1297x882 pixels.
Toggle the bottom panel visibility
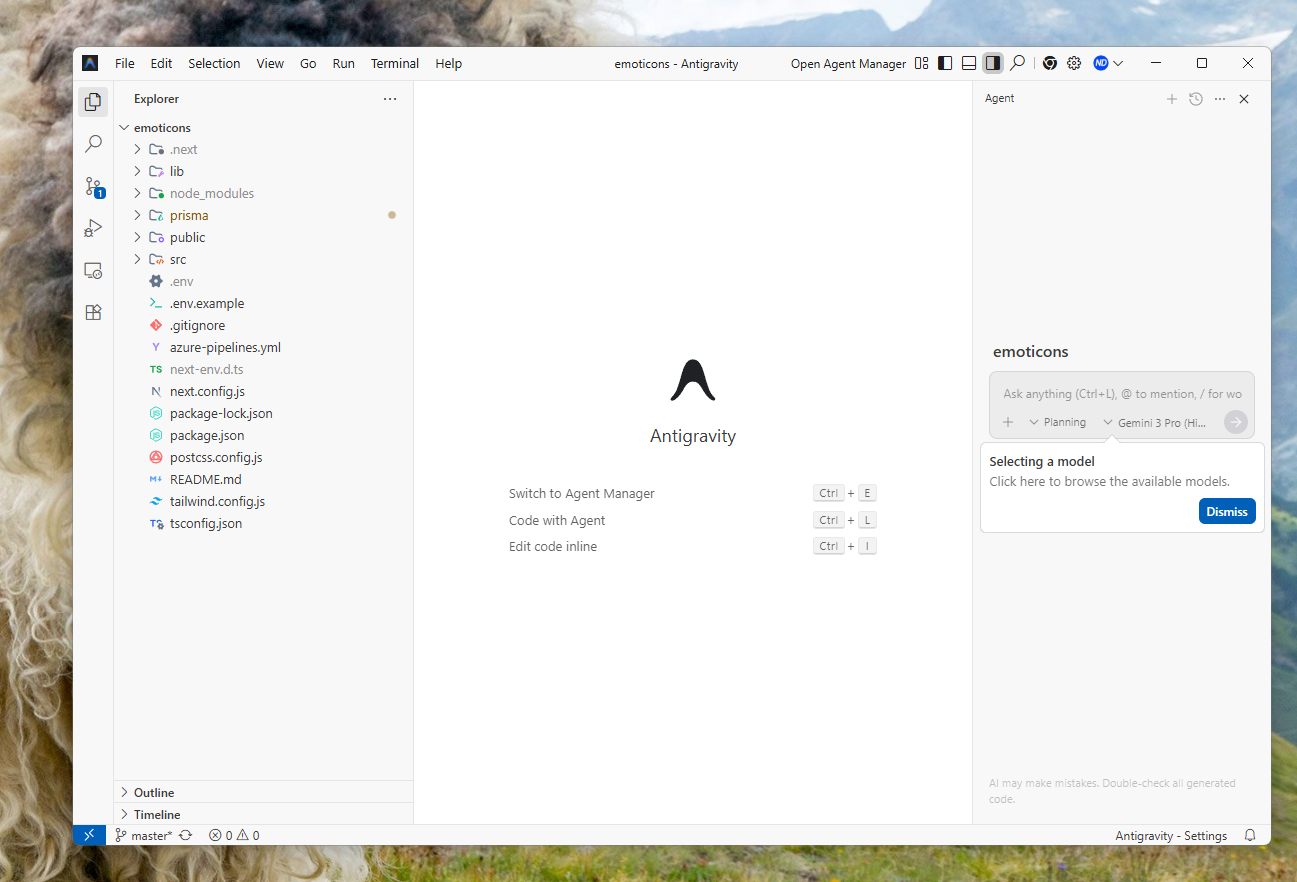tap(969, 63)
